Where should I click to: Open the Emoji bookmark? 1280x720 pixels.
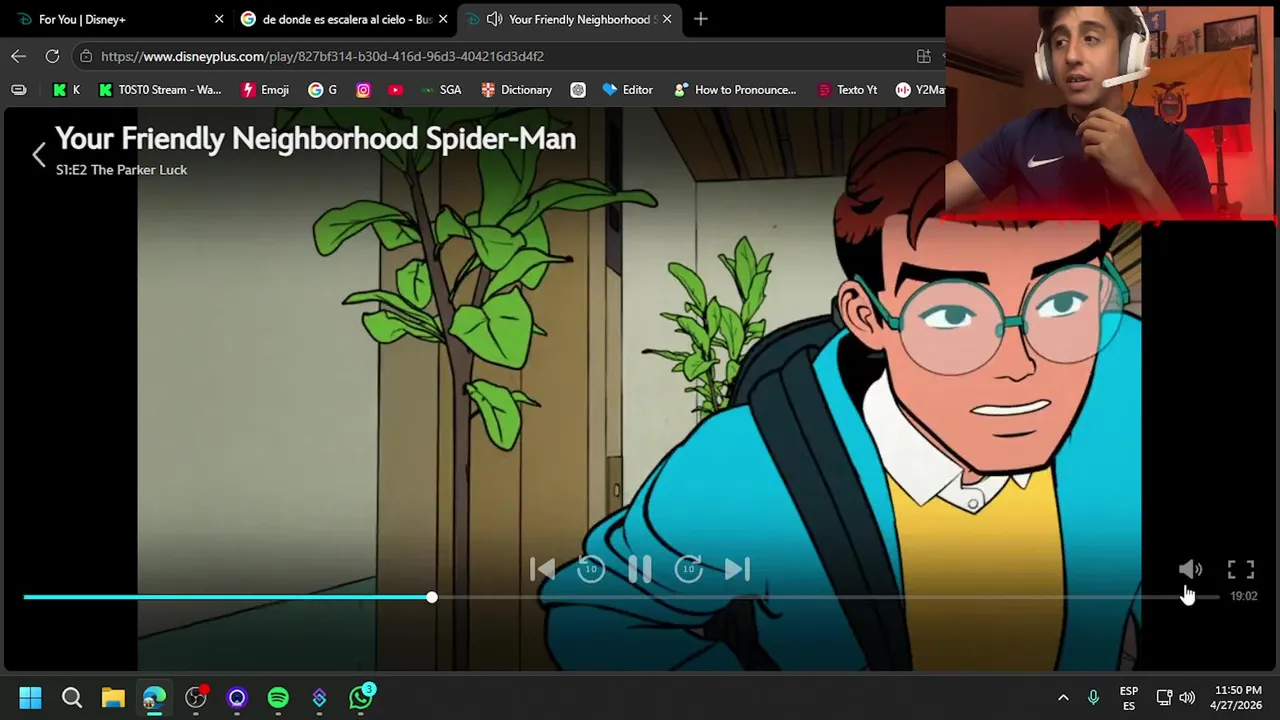point(266,90)
